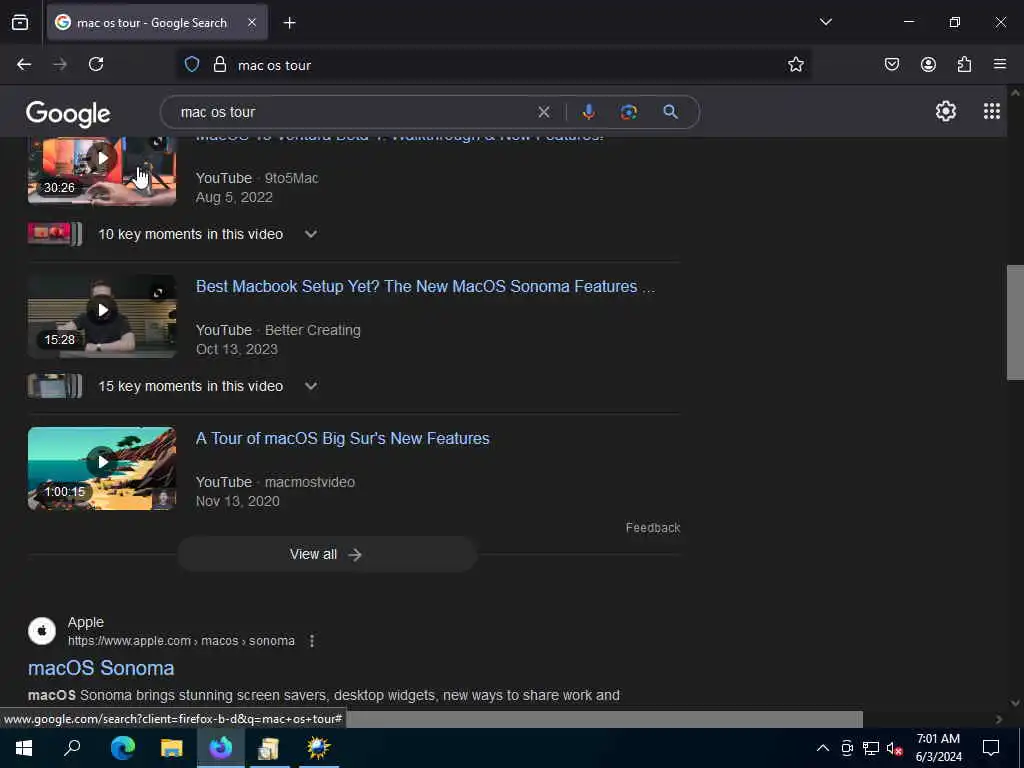Viewport: 1024px width, 768px height.
Task: Open the extensions puzzle icon
Action: coord(964,64)
